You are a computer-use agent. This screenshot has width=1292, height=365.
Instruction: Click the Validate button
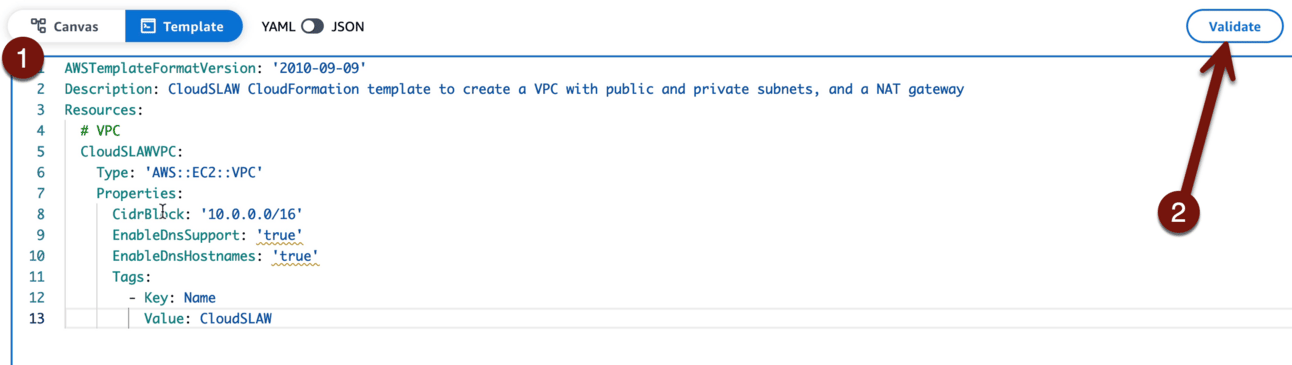tap(1234, 26)
